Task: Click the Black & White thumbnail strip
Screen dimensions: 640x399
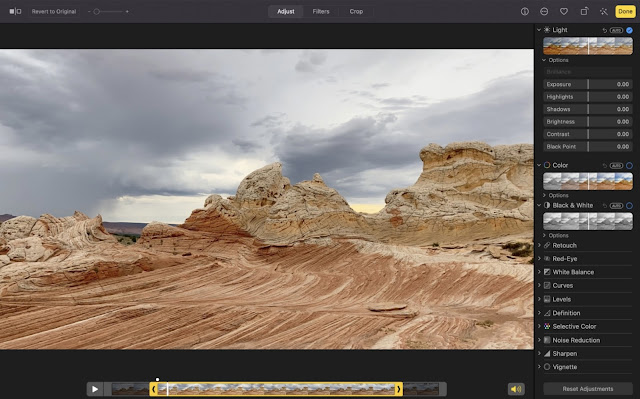Action: 588,221
